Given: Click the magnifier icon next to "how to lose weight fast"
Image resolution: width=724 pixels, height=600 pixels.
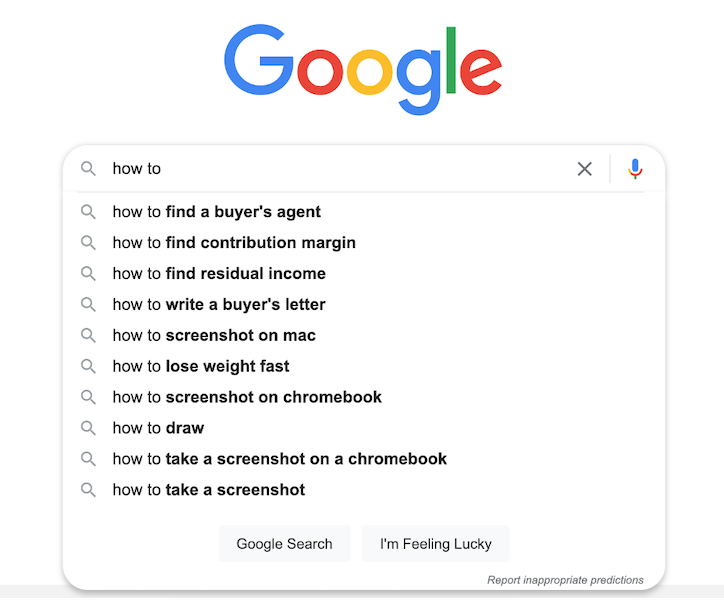Looking at the screenshot, I should [88, 366].
